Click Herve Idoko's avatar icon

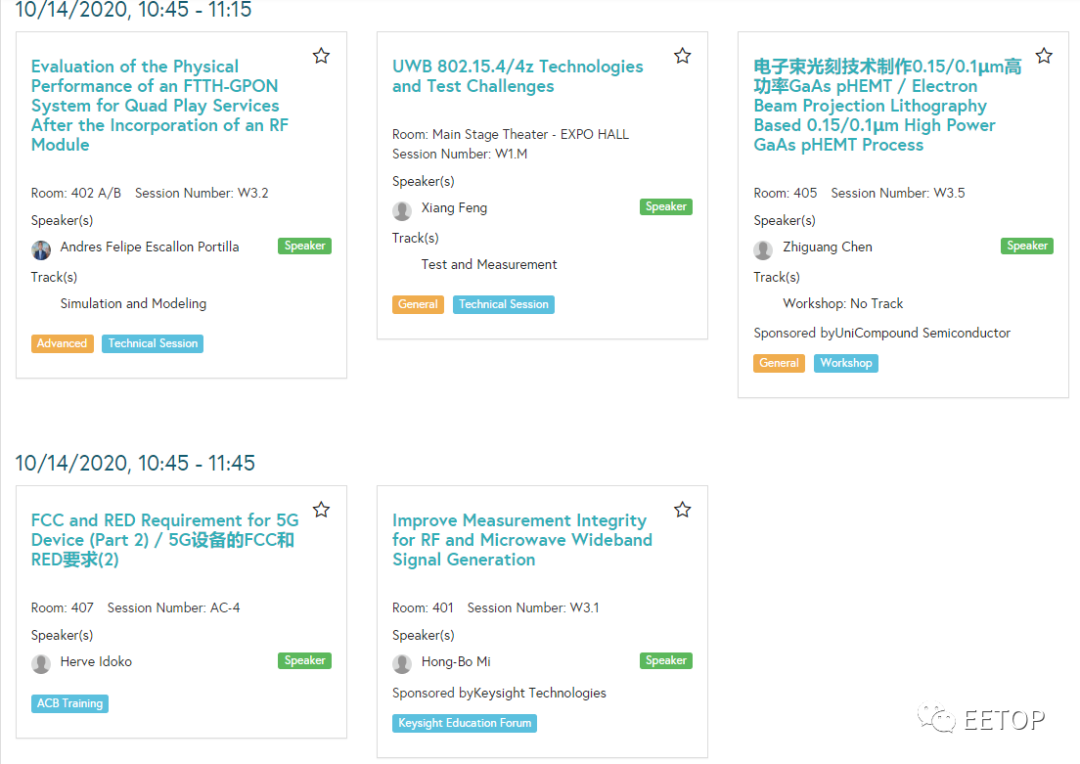pyautogui.click(x=41, y=663)
